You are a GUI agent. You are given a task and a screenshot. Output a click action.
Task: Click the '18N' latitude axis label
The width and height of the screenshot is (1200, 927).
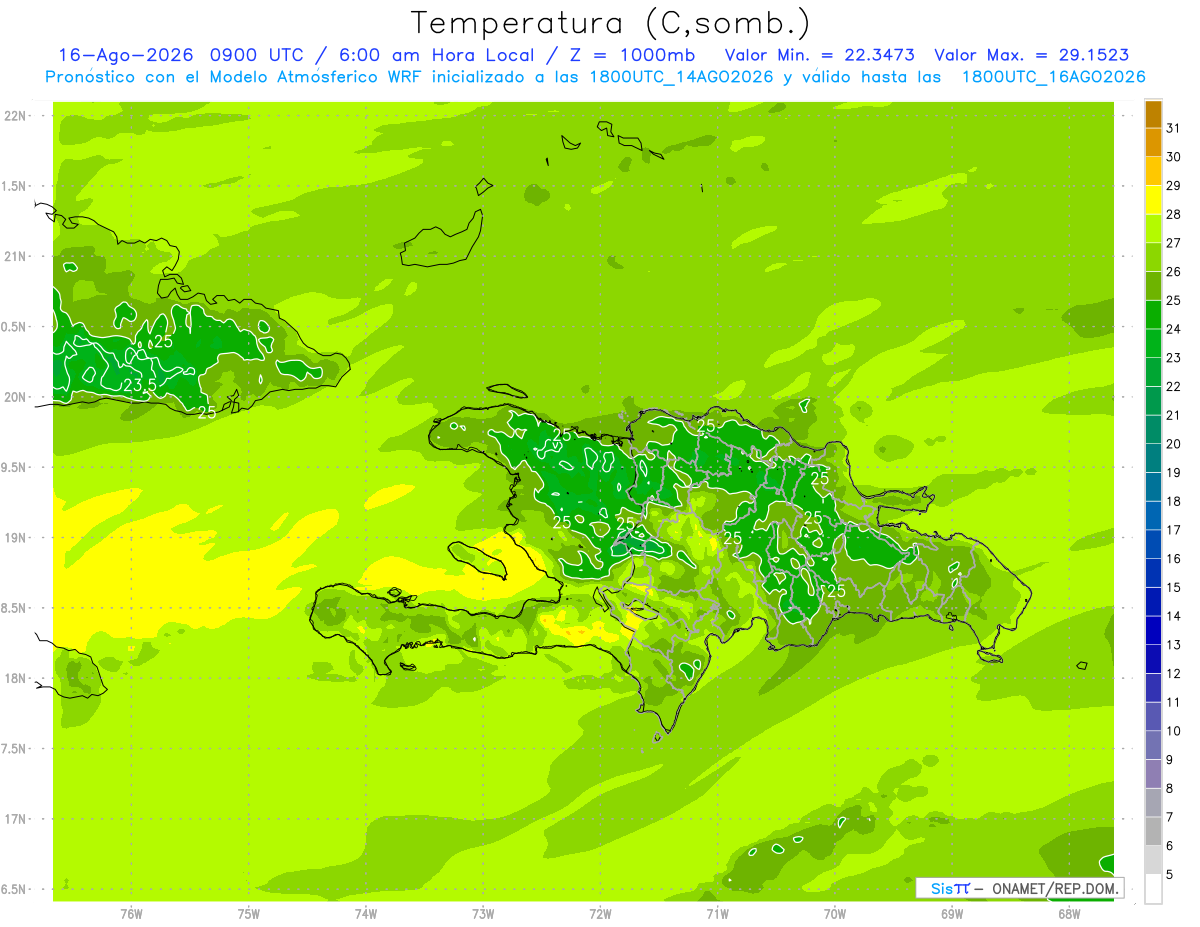click(x=16, y=678)
